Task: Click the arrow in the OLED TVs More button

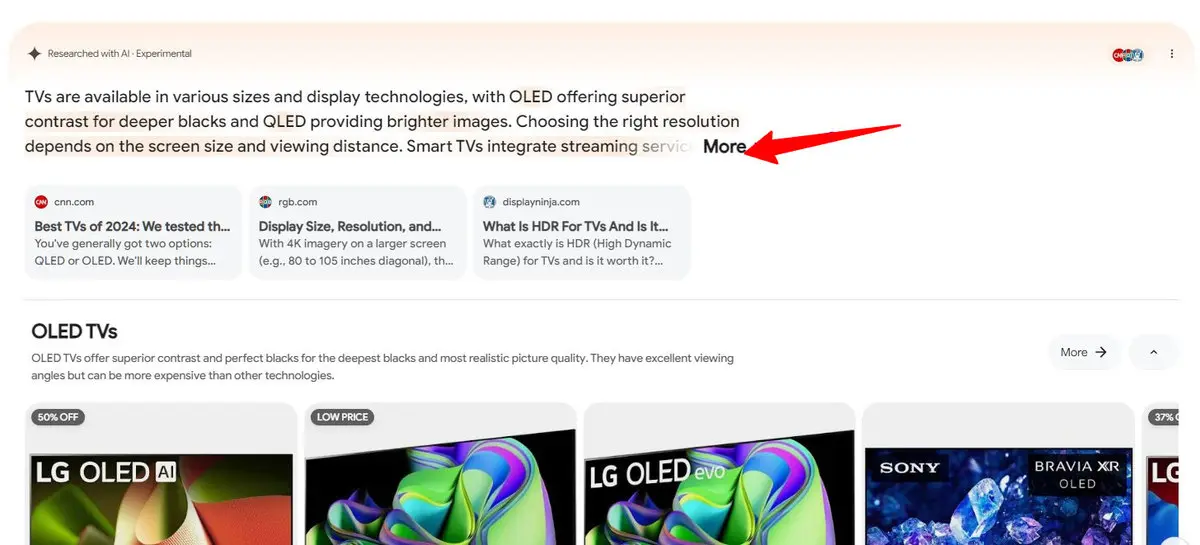Action: 1101,352
